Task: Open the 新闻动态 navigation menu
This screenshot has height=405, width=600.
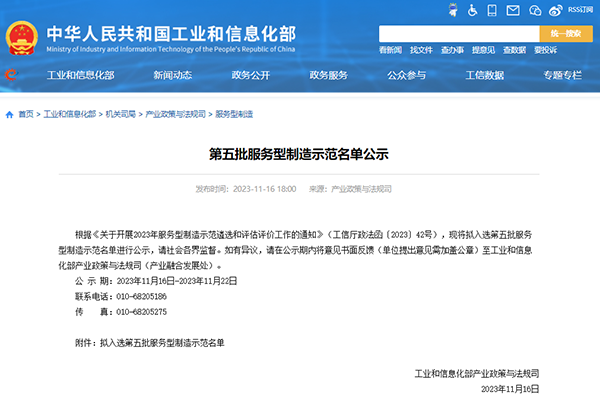Action: pyautogui.click(x=173, y=75)
